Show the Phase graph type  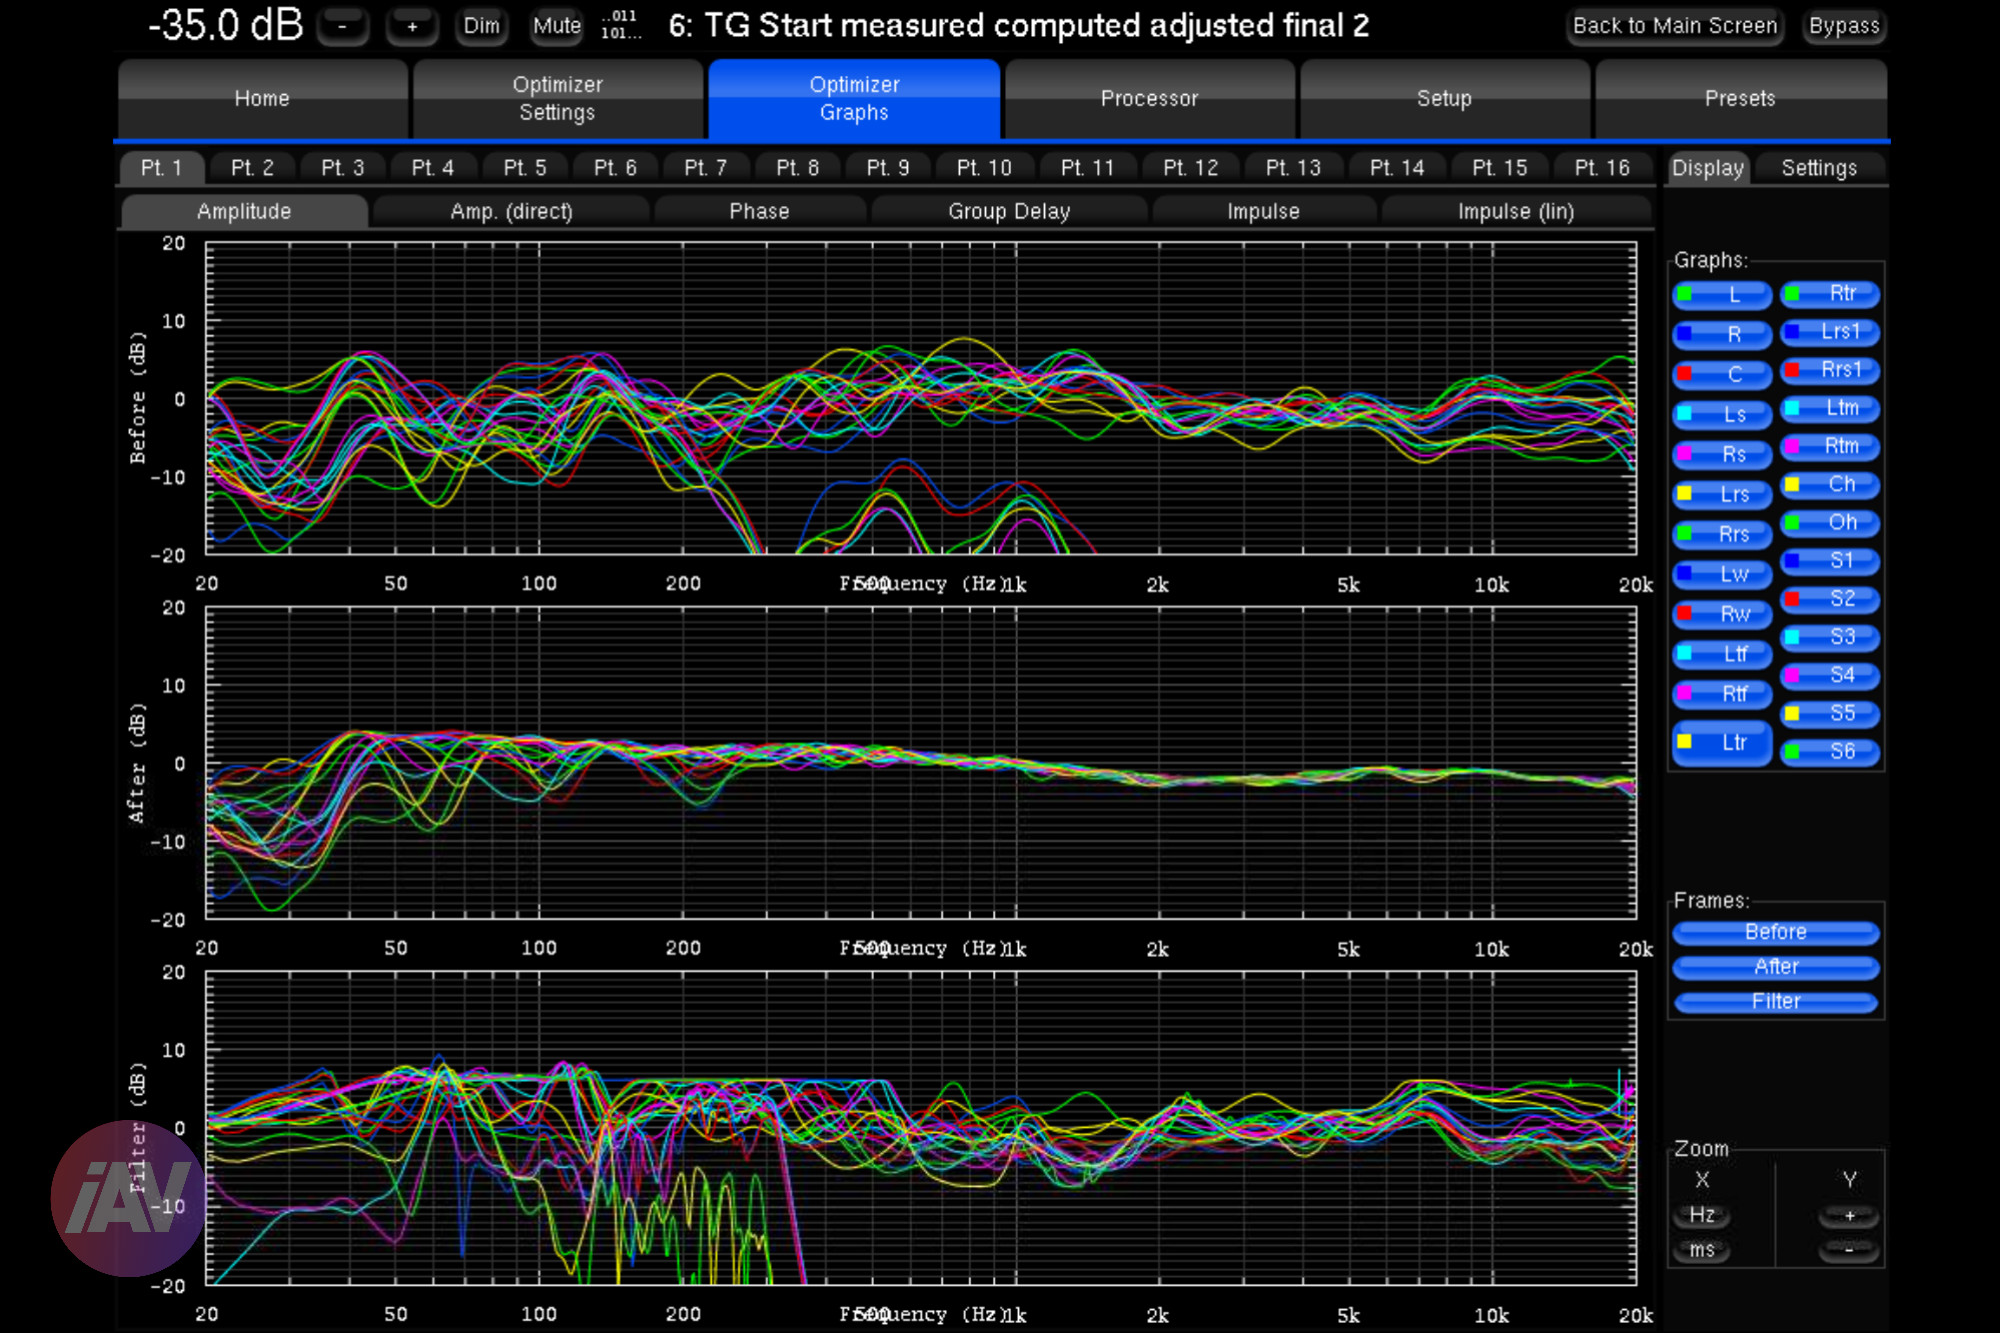coord(759,211)
